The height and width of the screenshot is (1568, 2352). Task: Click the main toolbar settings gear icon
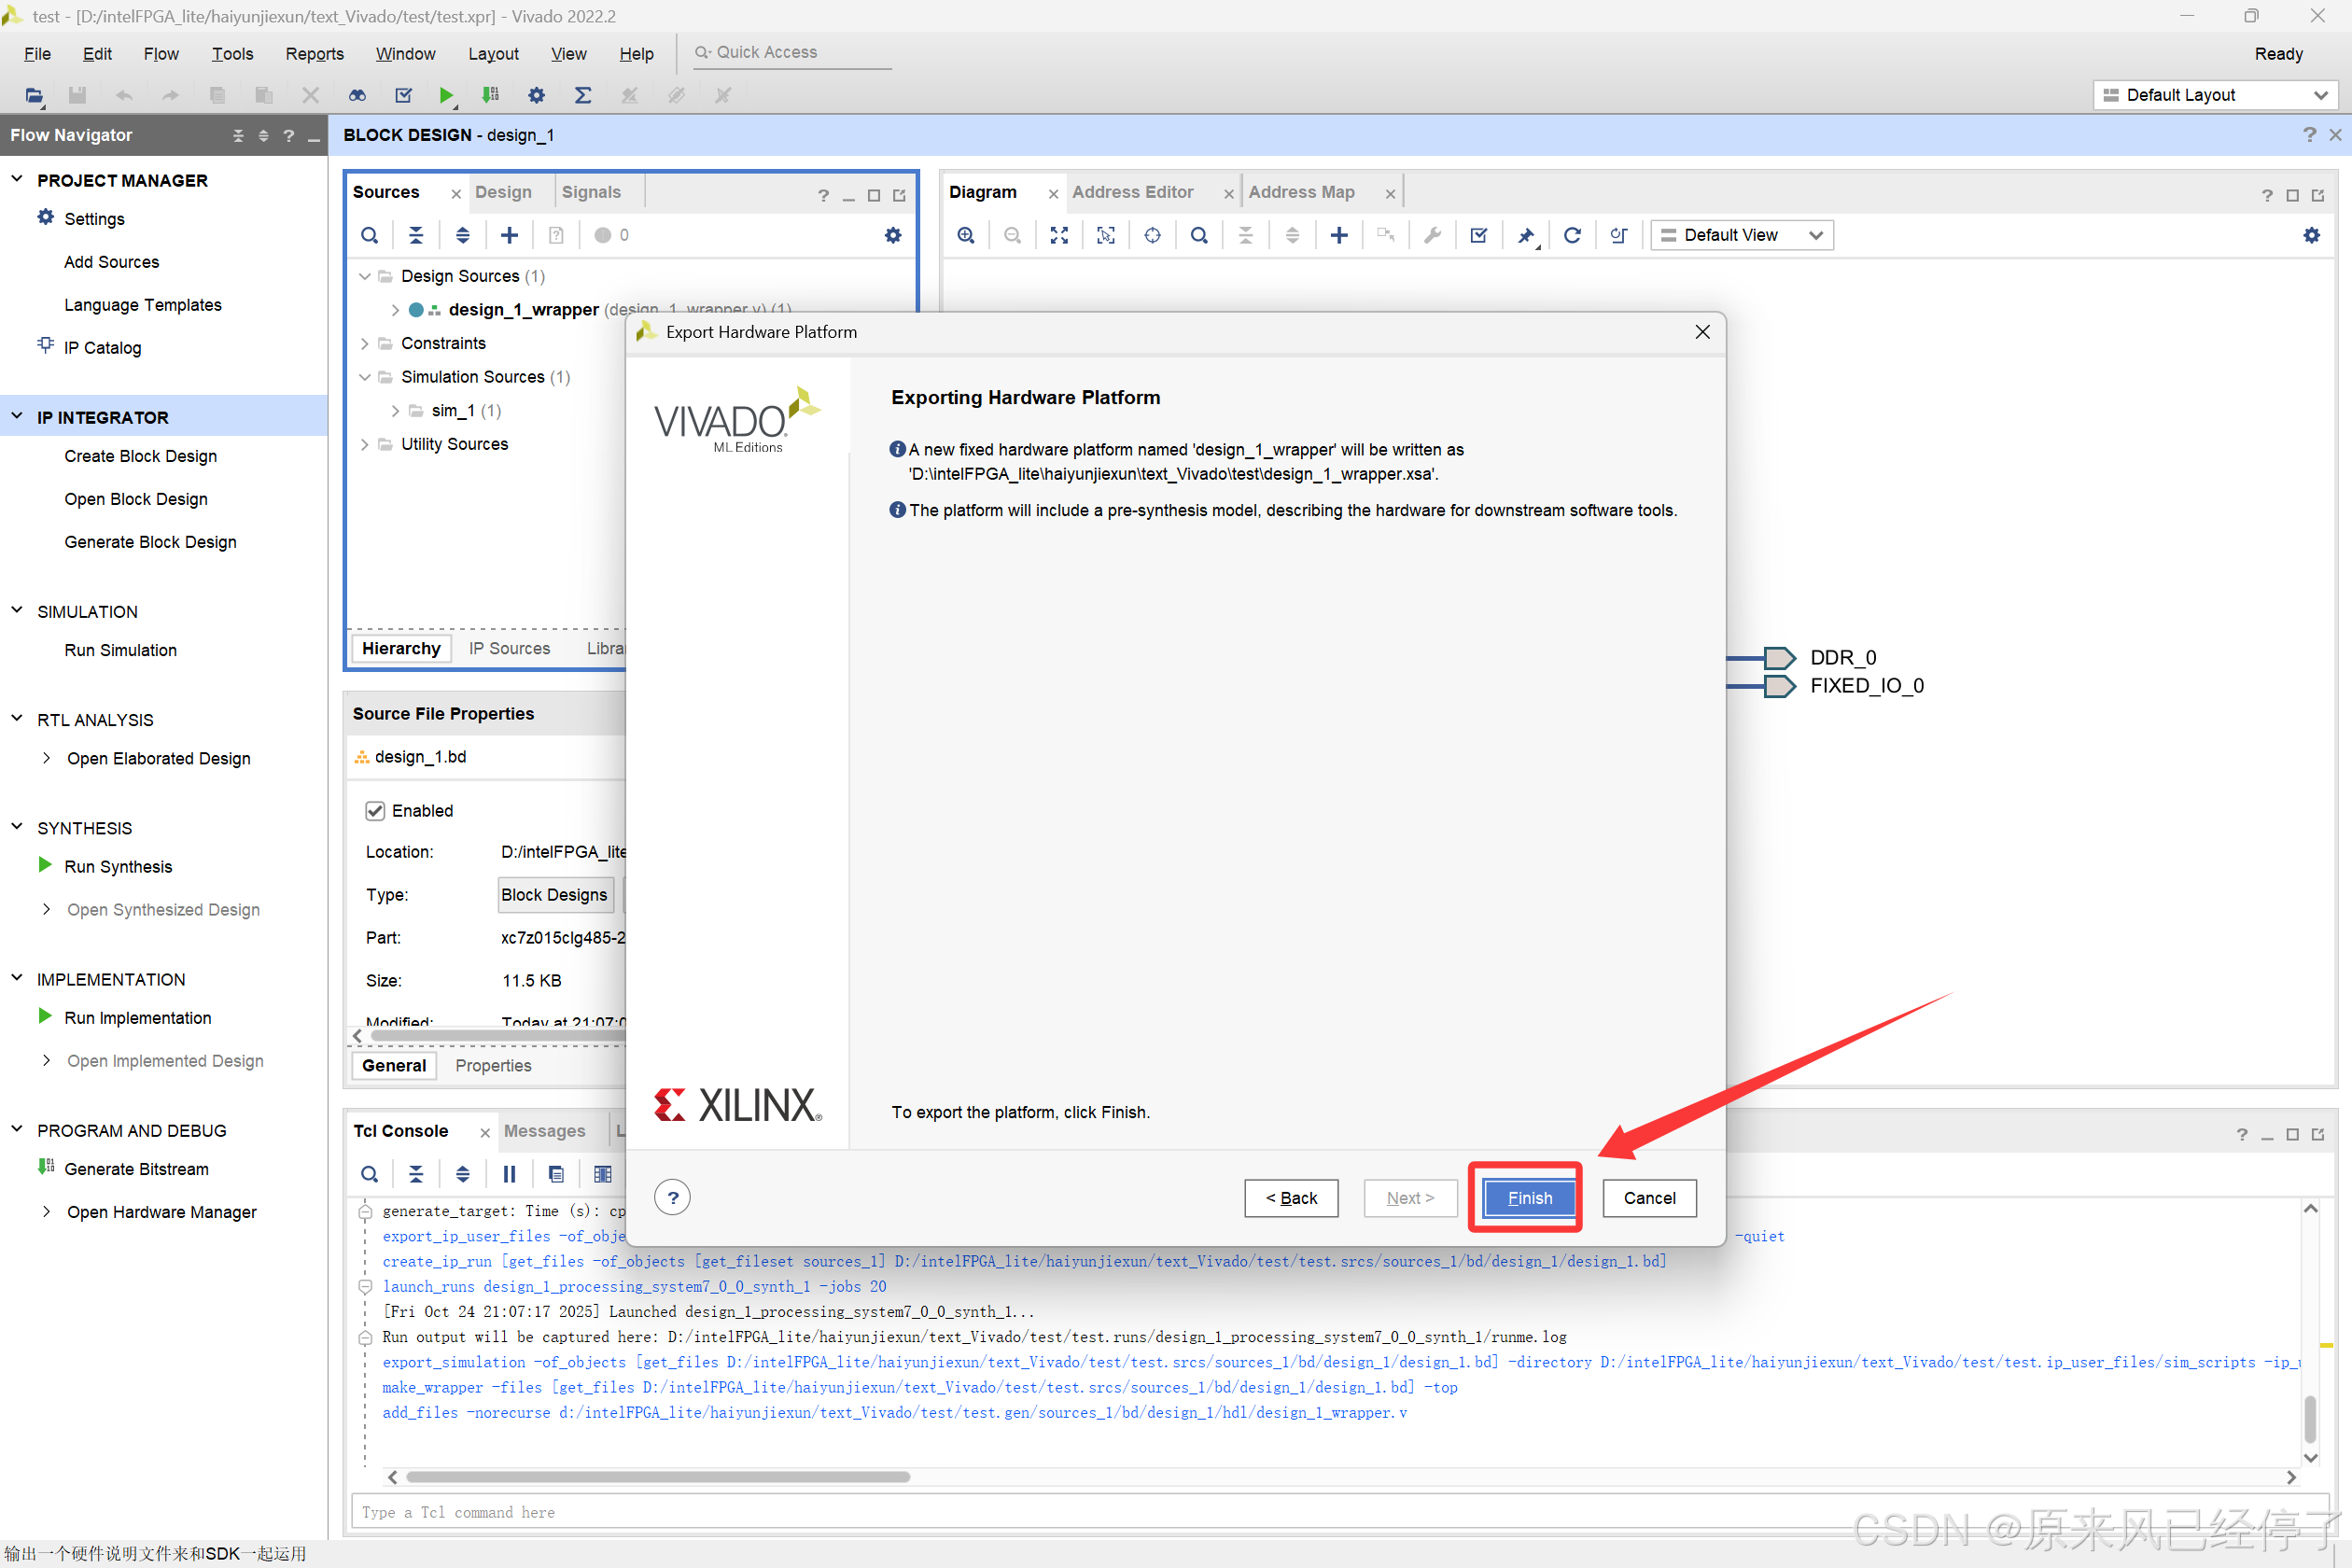(537, 95)
